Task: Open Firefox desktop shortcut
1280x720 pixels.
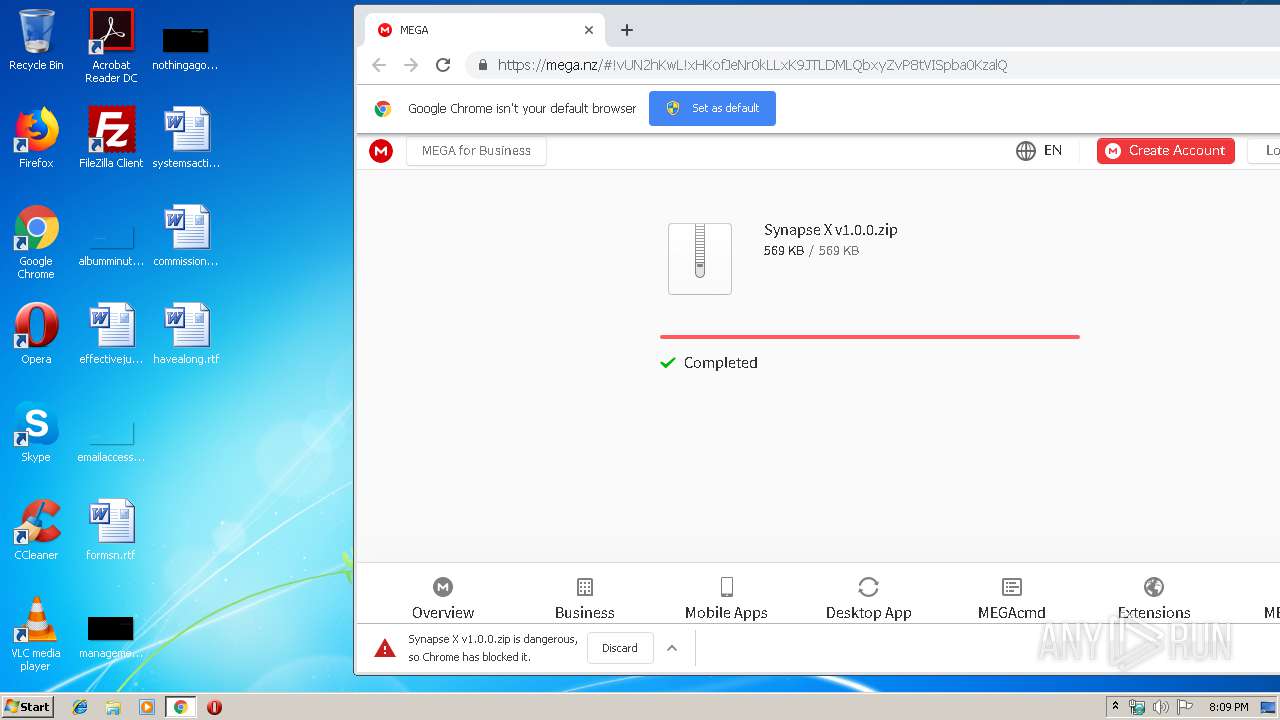Action: pyautogui.click(x=36, y=138)
